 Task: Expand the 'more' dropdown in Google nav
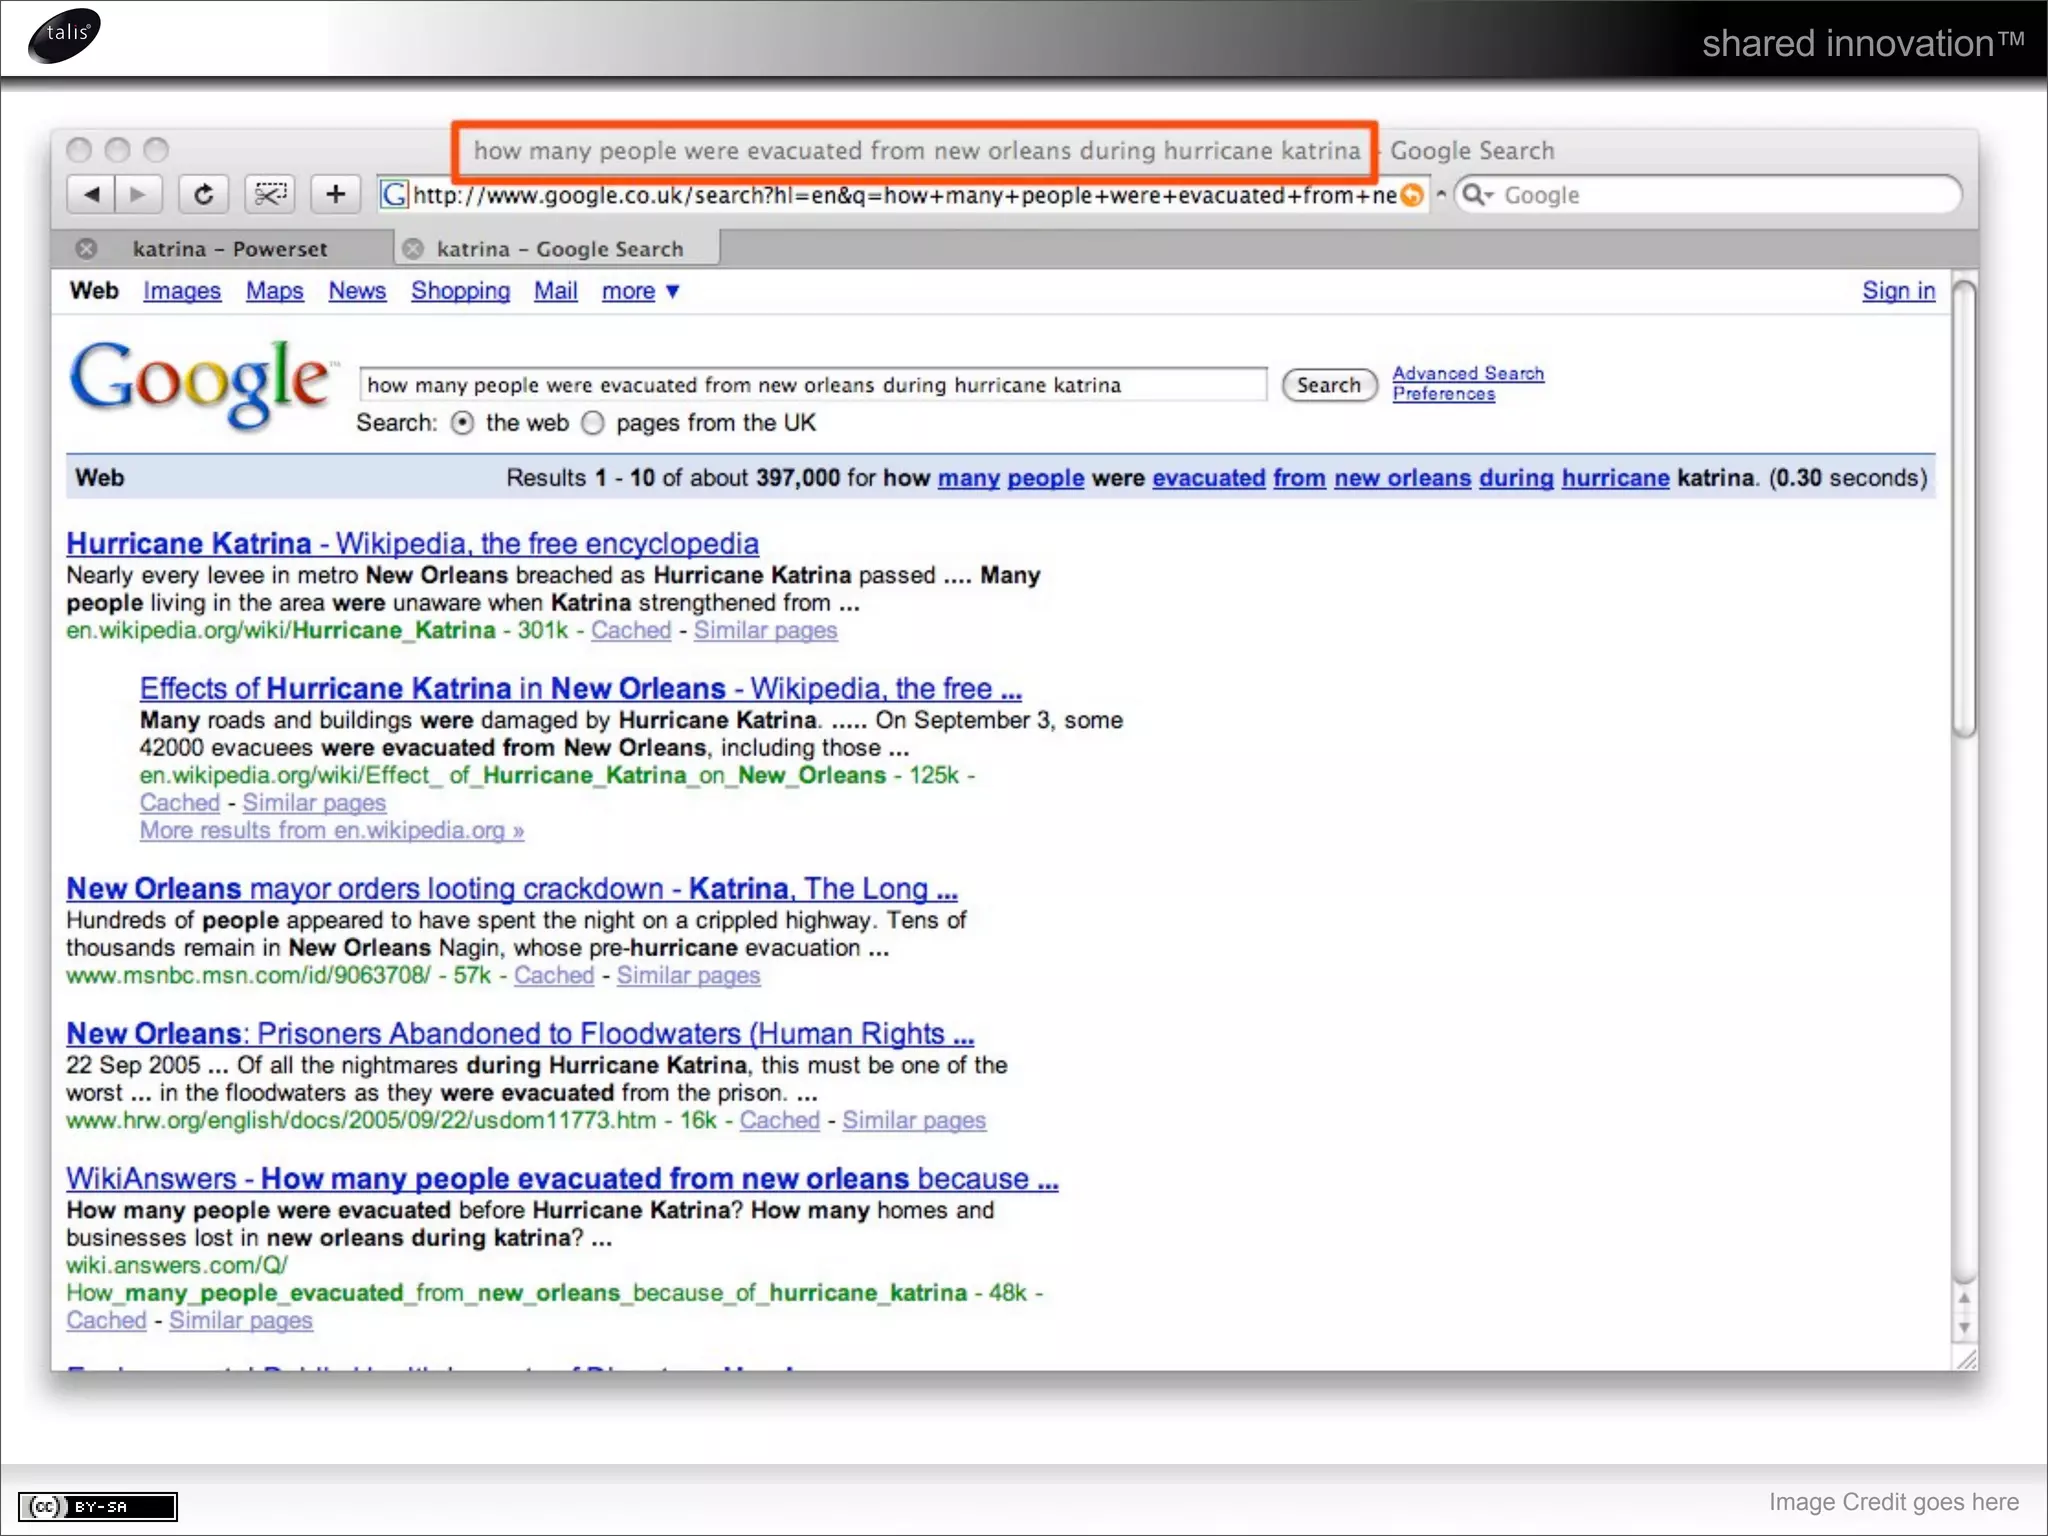tap(640, 291)
